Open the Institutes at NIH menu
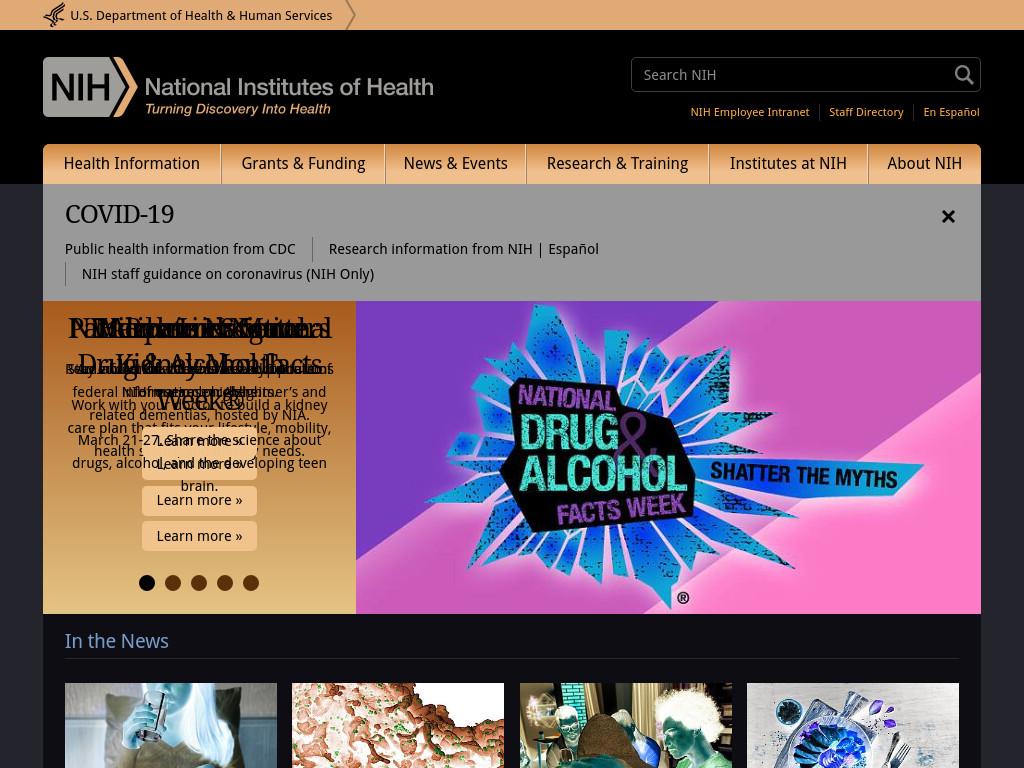Screen dimensions: 1024x768 788,163
